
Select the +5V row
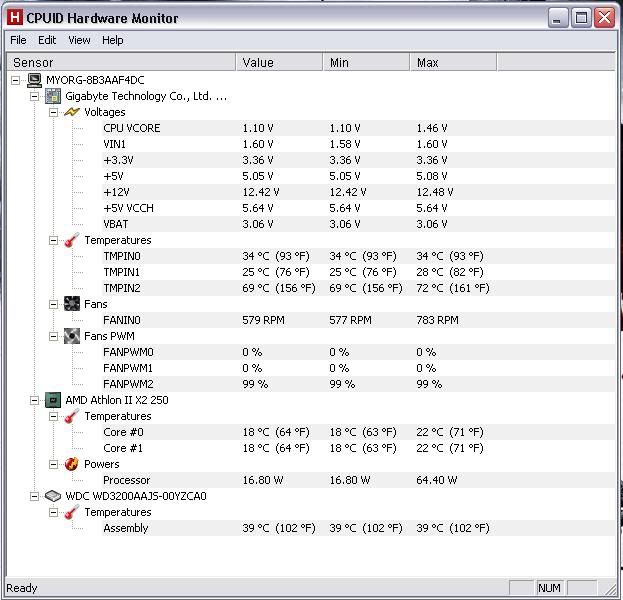[358, 176]
